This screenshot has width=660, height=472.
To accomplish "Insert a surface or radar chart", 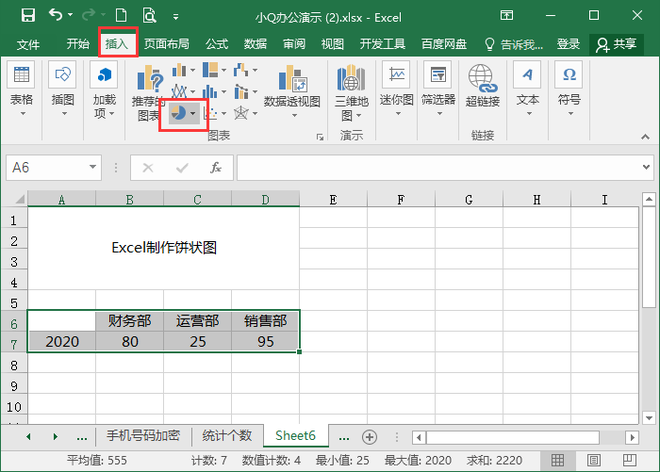I will pos(245,113).
